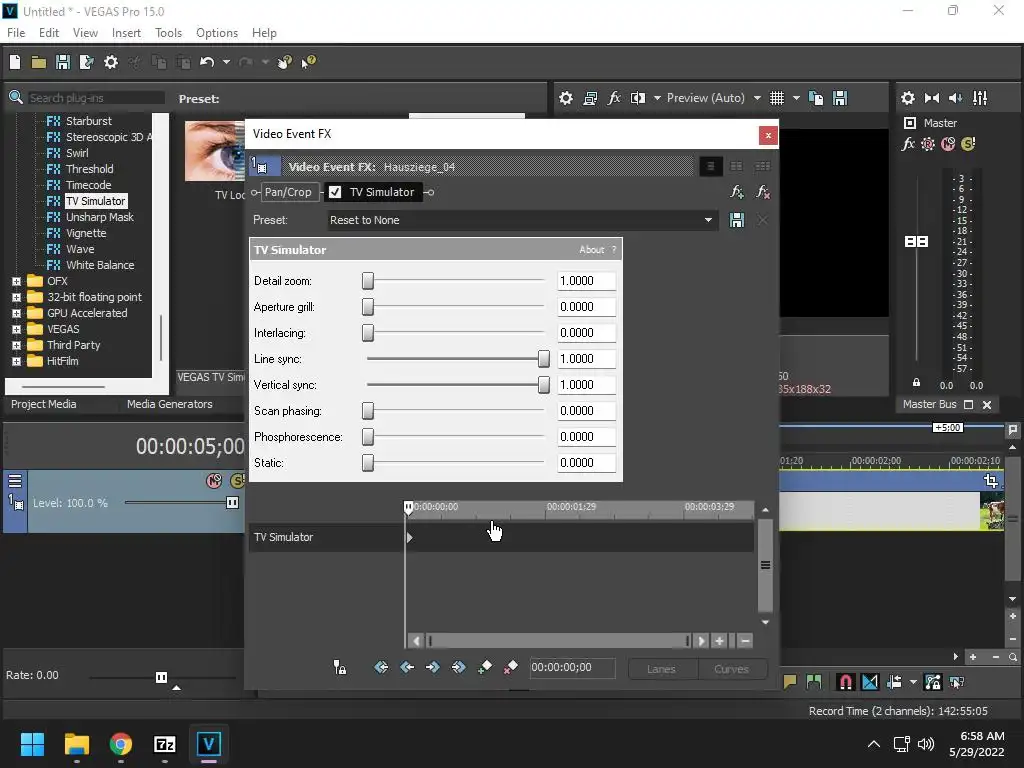Image resolution: width=1024 pixels, height=768 pixels.
Task: Switch to Project Media tab
Action: tap(44, 404)
